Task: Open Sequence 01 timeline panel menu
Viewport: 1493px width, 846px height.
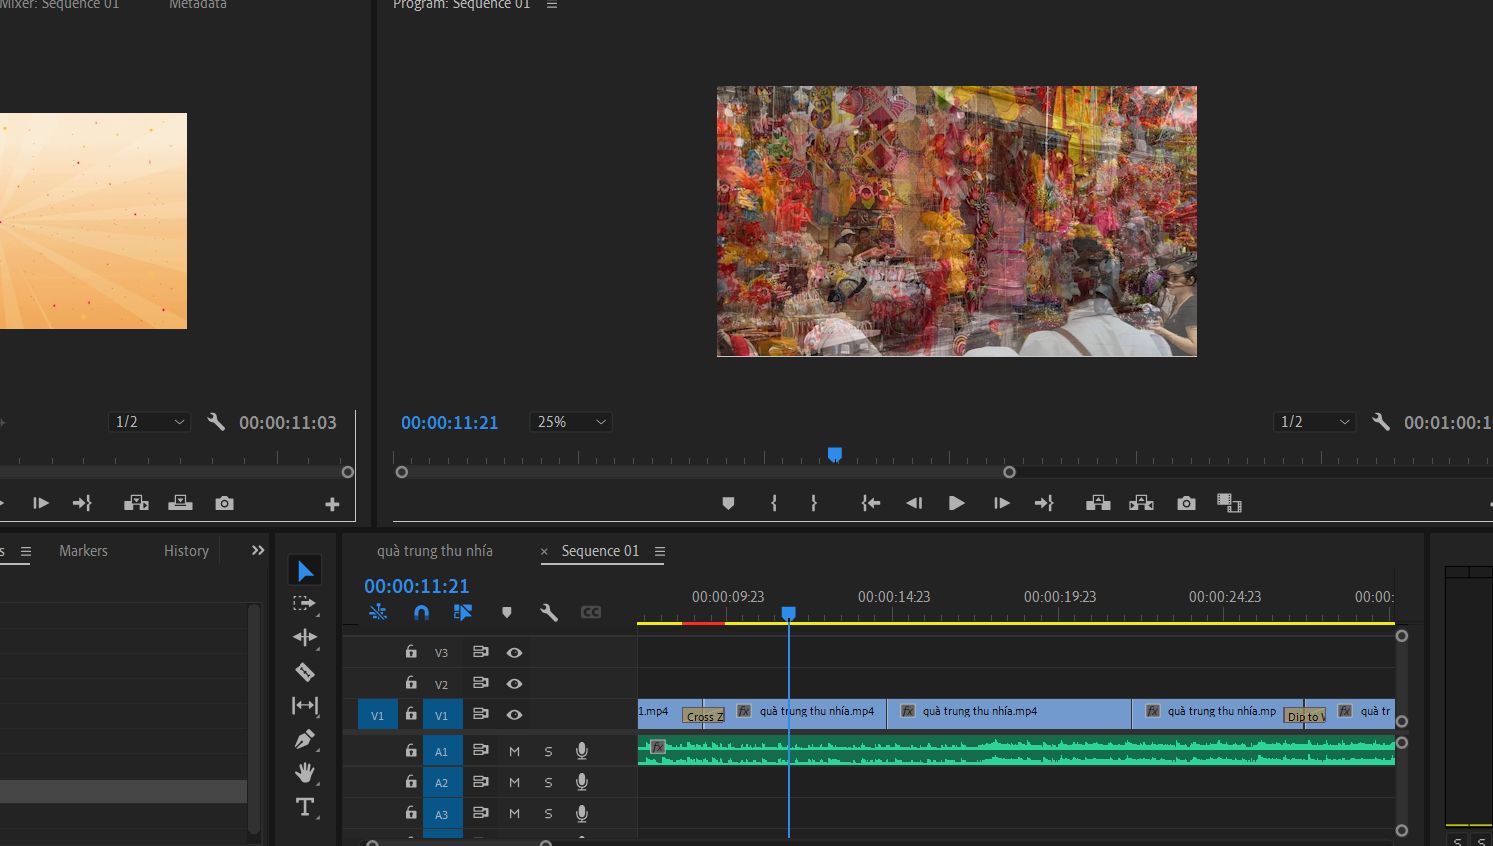Action: [x=660, y=551]
